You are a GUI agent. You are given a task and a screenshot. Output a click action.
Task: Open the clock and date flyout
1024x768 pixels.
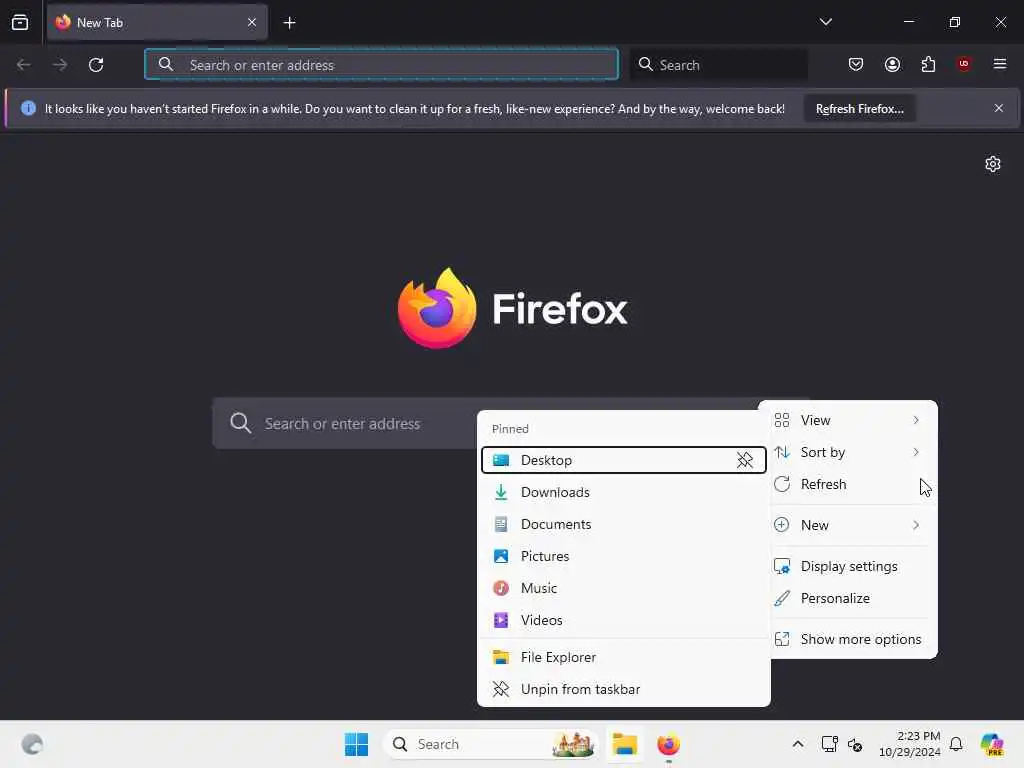pyautogui.click(x=909, y=744)
